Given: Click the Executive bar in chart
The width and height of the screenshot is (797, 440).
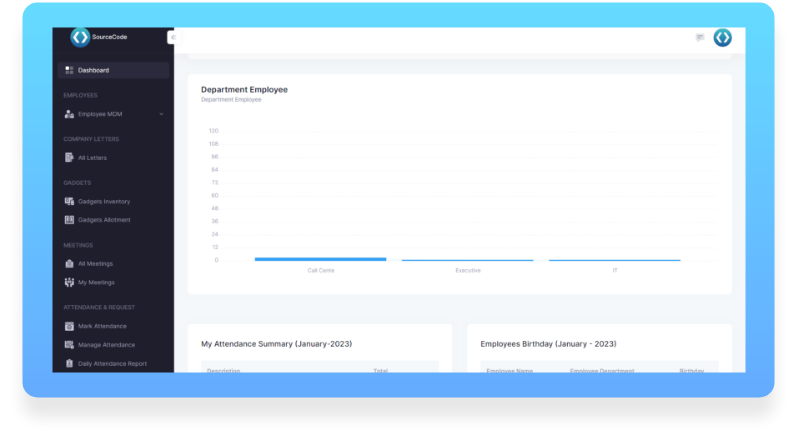Looking at the screenshot, I should coord(467,260).
